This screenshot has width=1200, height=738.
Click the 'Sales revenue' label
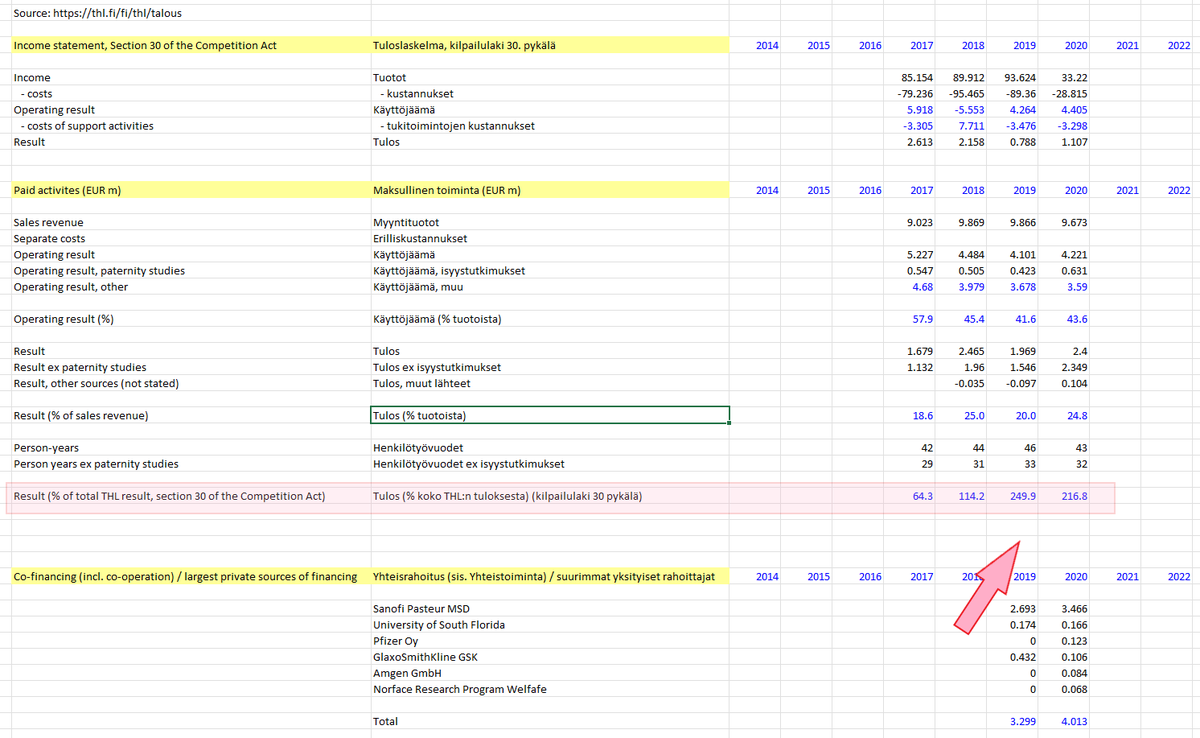(x=49, y=222)
